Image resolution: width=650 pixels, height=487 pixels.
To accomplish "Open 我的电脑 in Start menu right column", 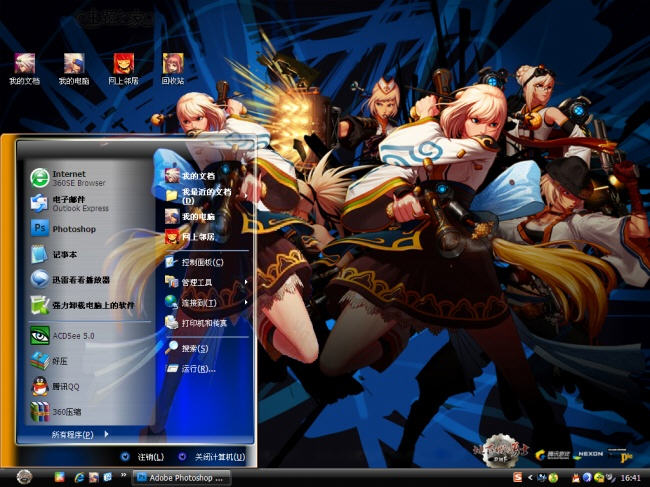I will [x=206, y=216].
